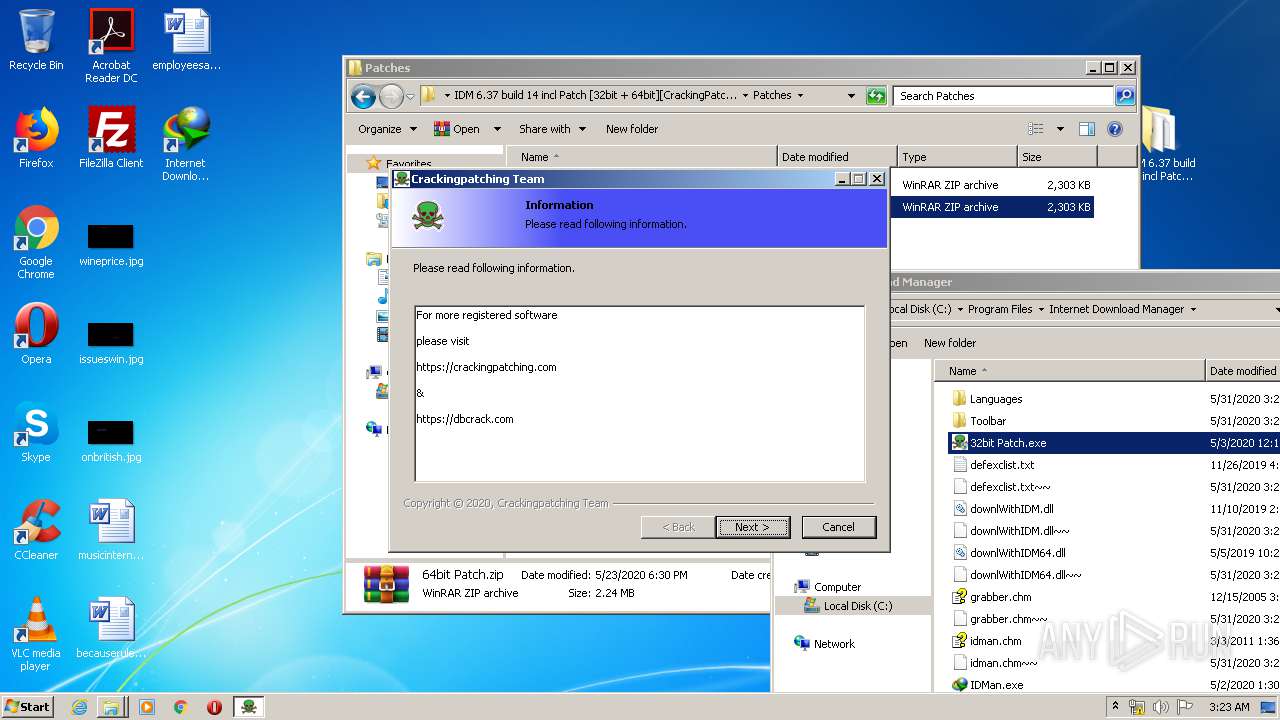This screenshot has width=1280, height=720.
Task: Open Help in the Patches window
Action: click(x=1115, y=129)
